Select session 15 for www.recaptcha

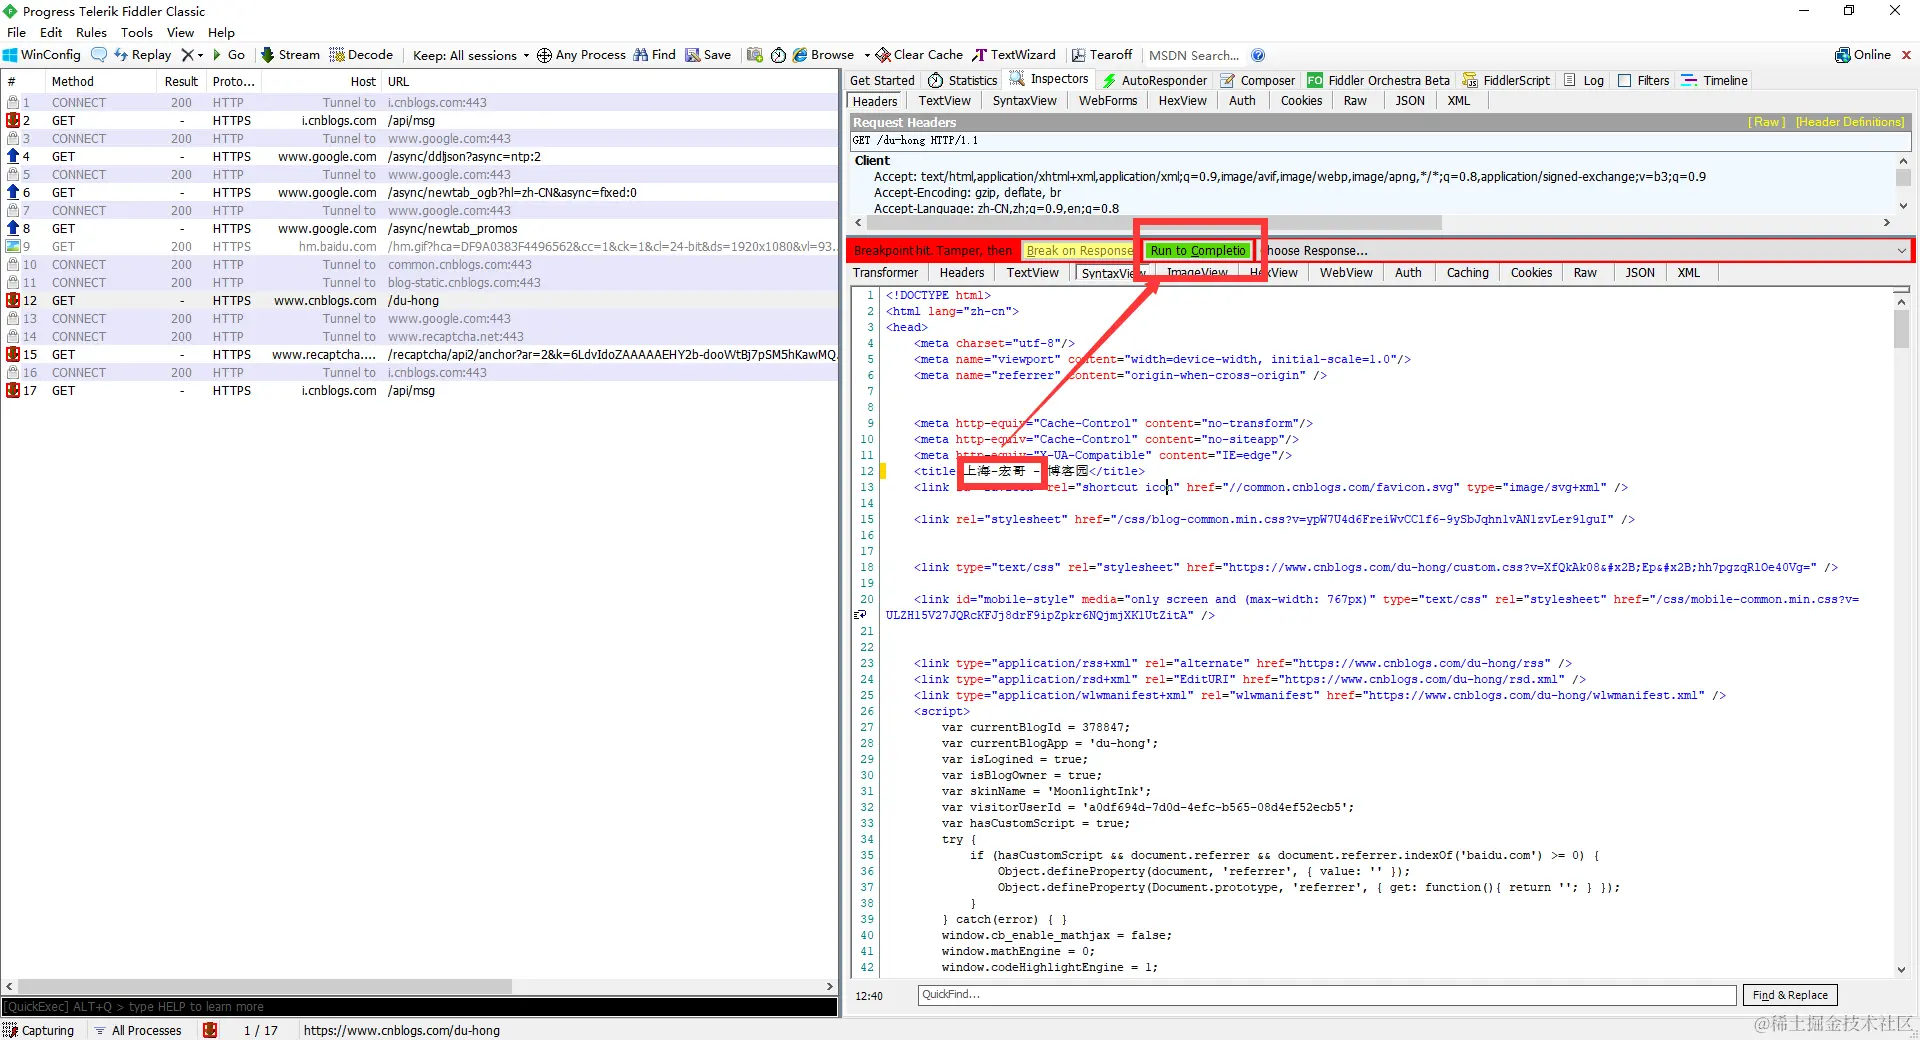[420, 355]
